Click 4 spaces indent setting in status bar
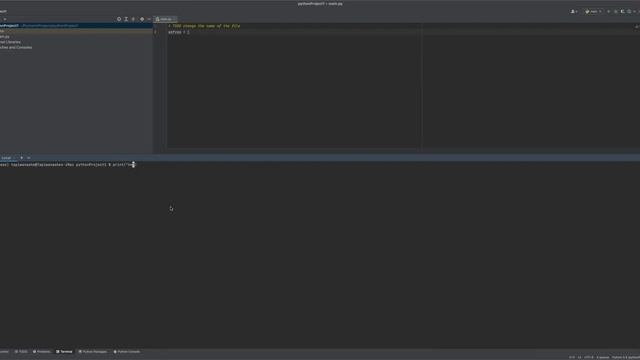This screenshot has height=360, width=640. (x=602, y=358)
